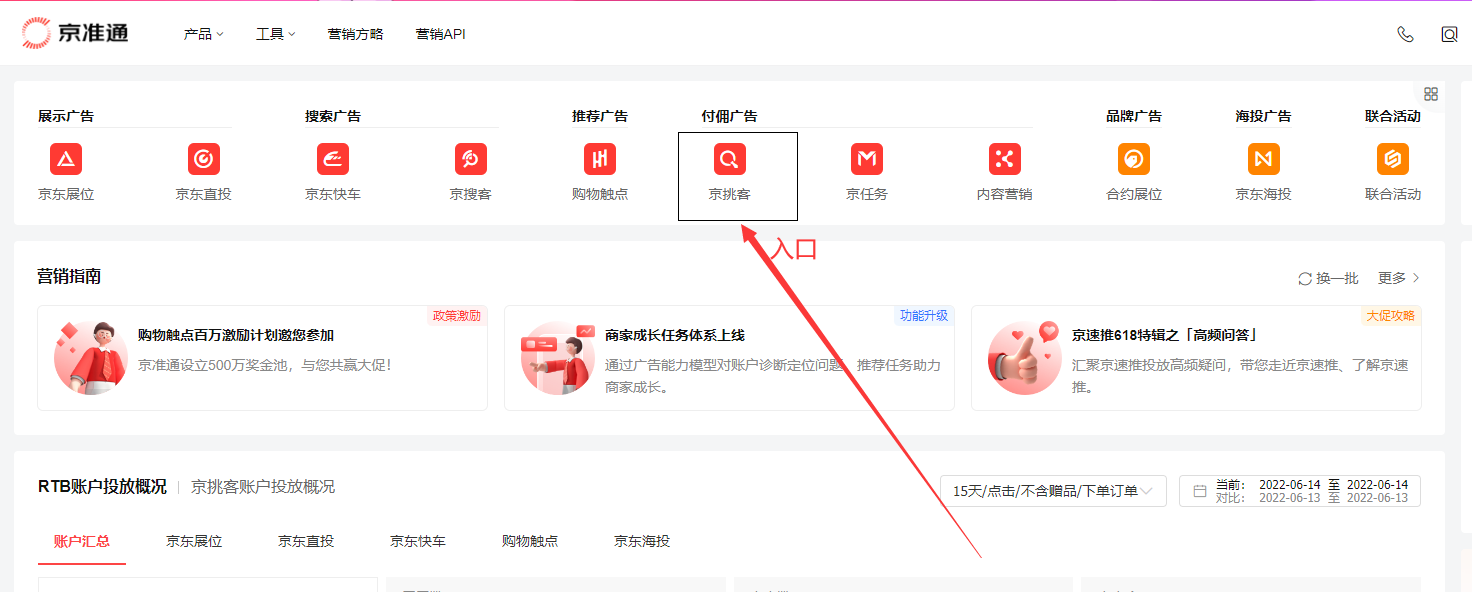Select 京挑客账户投放概况 heading tab

(x=263, y=487)
